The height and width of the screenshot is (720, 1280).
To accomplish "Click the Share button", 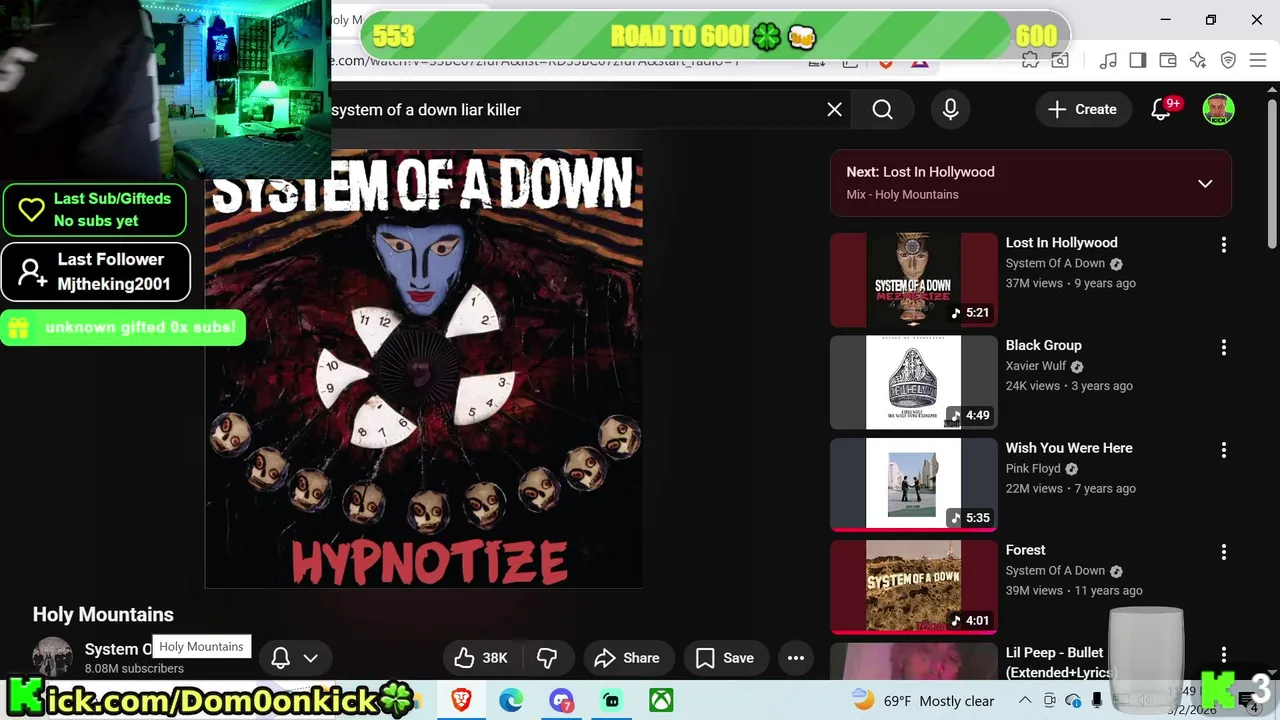I will point(626,658).
